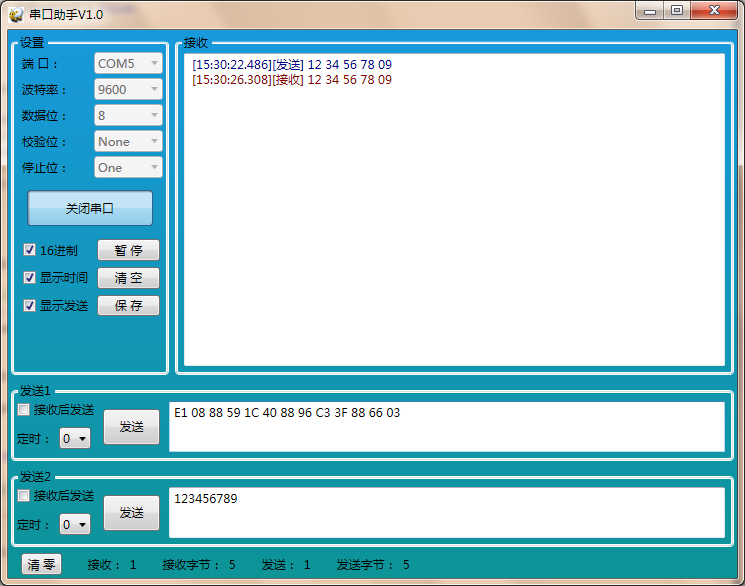The height and width of the screenshot is (586, 745).
Task: Toggle the 显示发送 checkbox
Action: point(29,306)
